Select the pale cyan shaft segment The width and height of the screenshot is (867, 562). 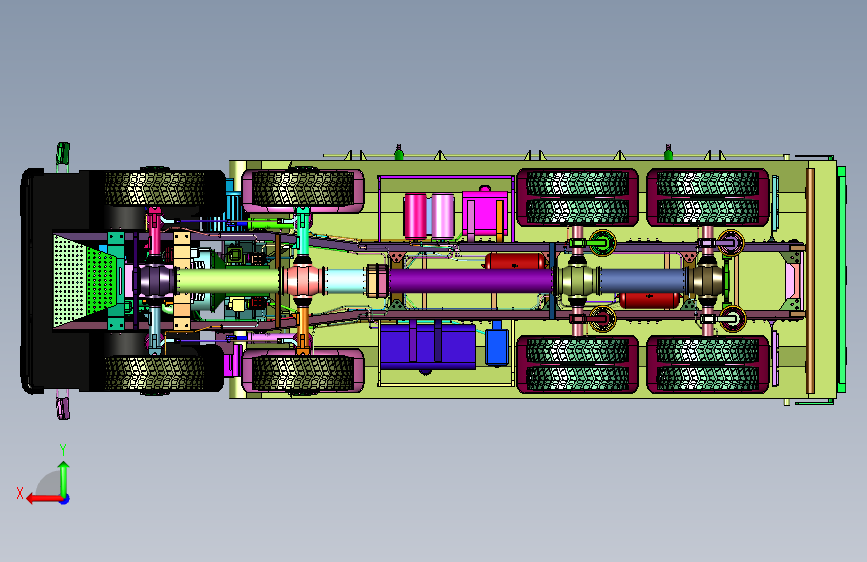345,281
